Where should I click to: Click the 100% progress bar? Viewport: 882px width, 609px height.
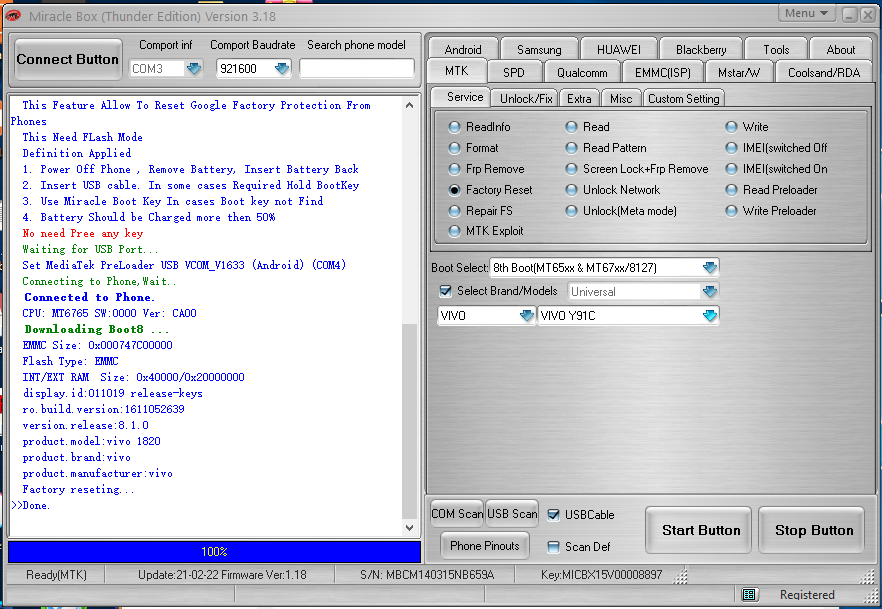tap(214, 552)
